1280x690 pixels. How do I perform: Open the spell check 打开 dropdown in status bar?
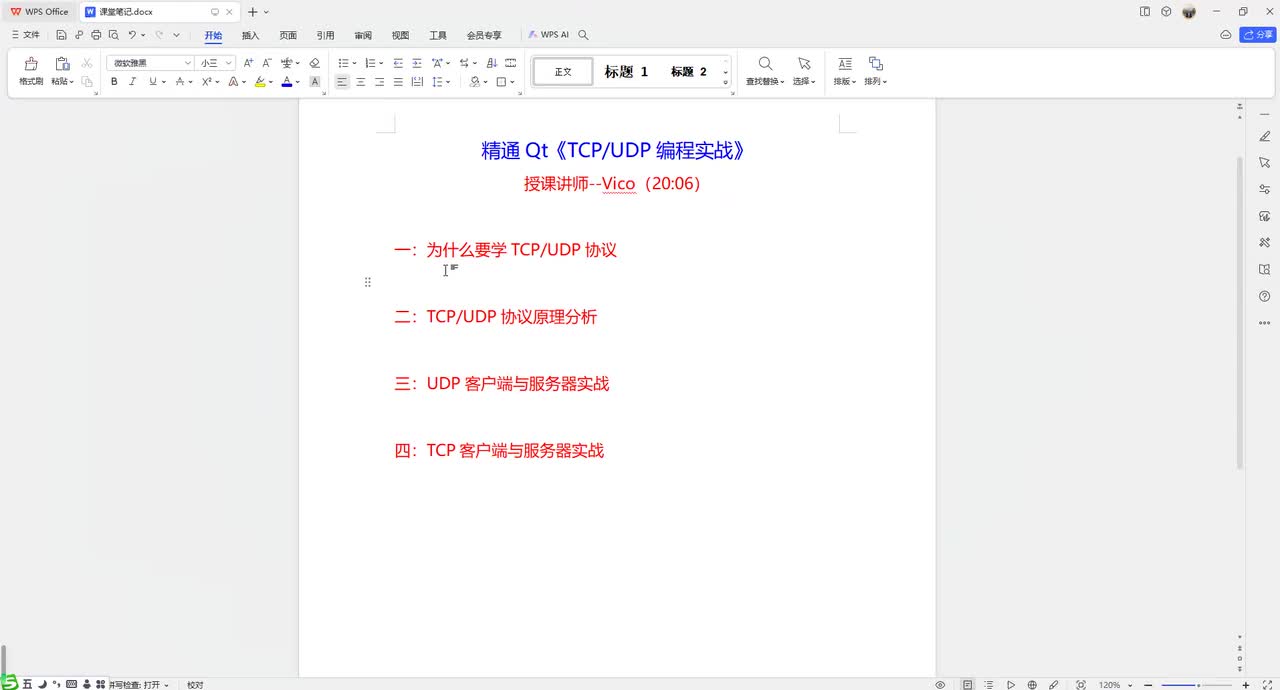pyautogui.click(x=139, y=685)
